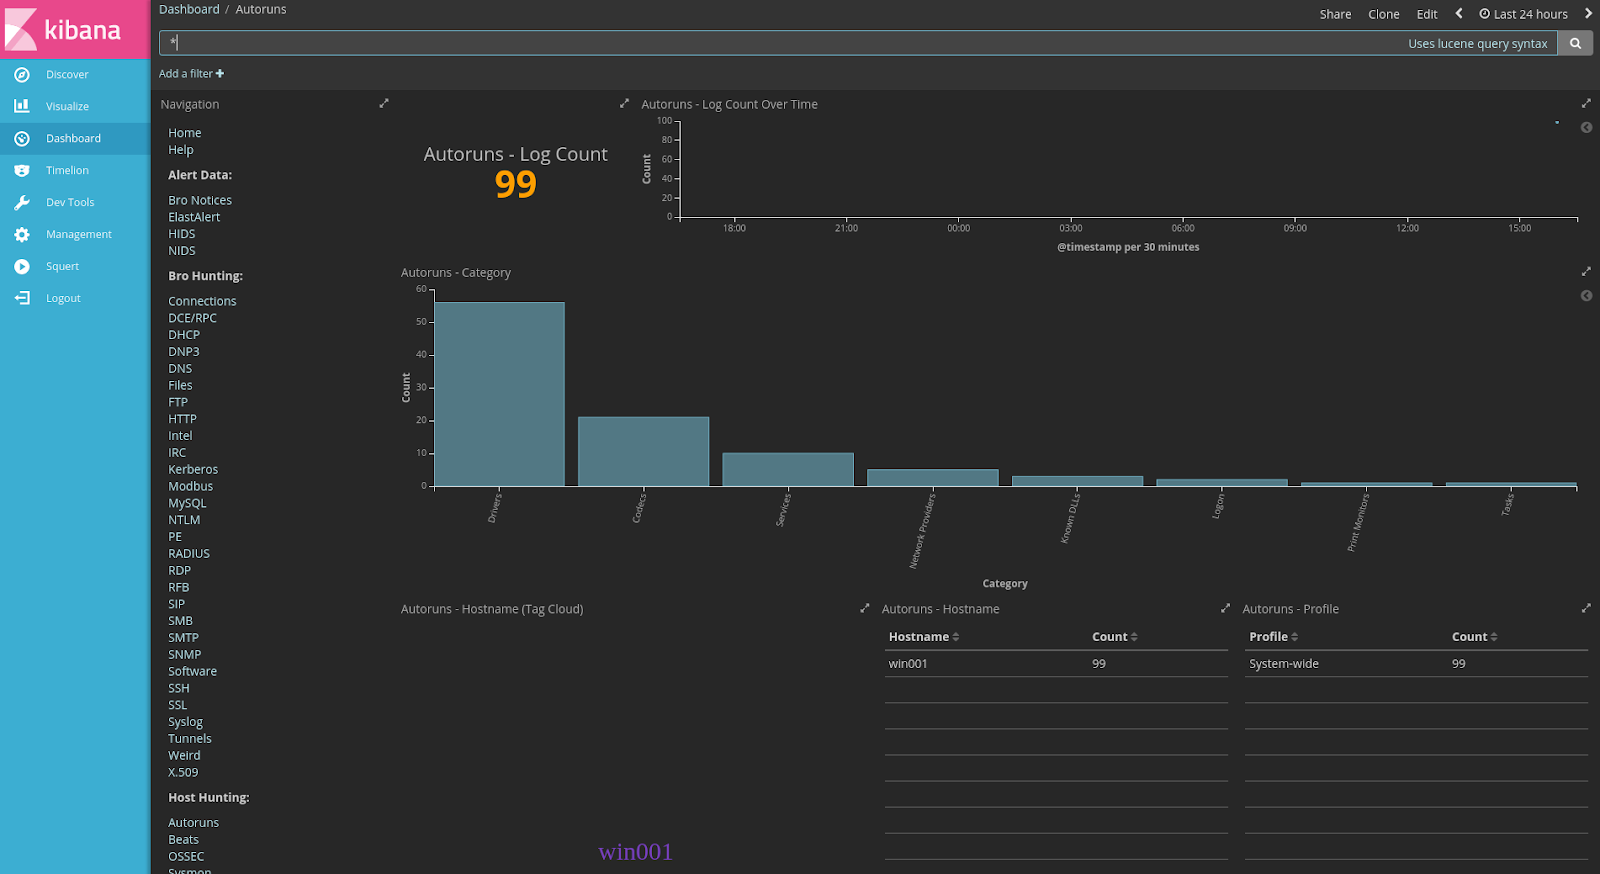
Task: Open Dashboard from the gauge icon
Action: tap(22, 138)
